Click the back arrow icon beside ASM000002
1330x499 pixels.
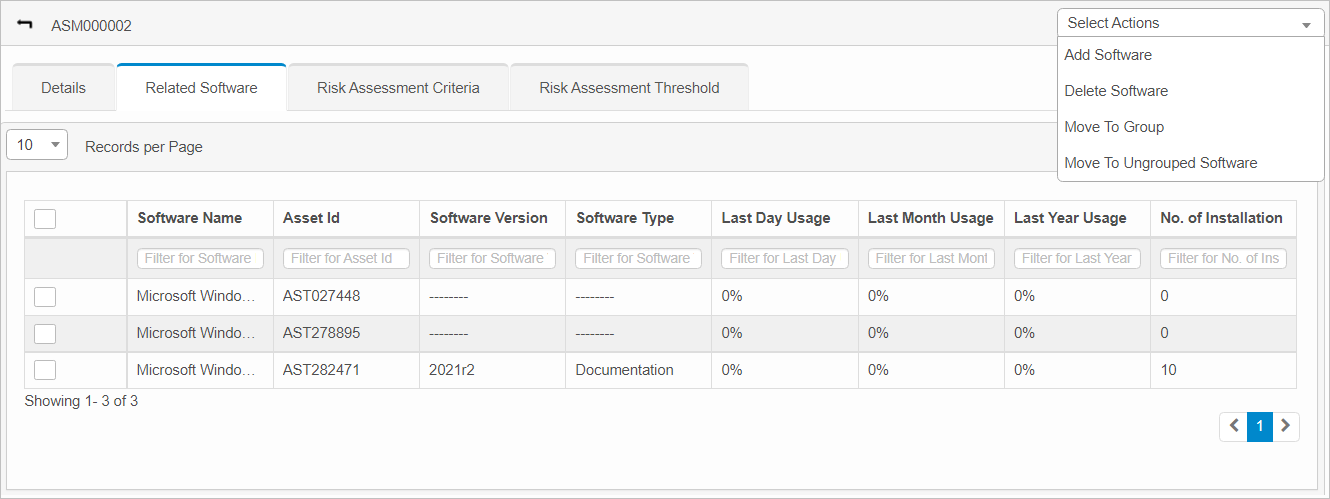pyautogui.click(x=25, y=24)
